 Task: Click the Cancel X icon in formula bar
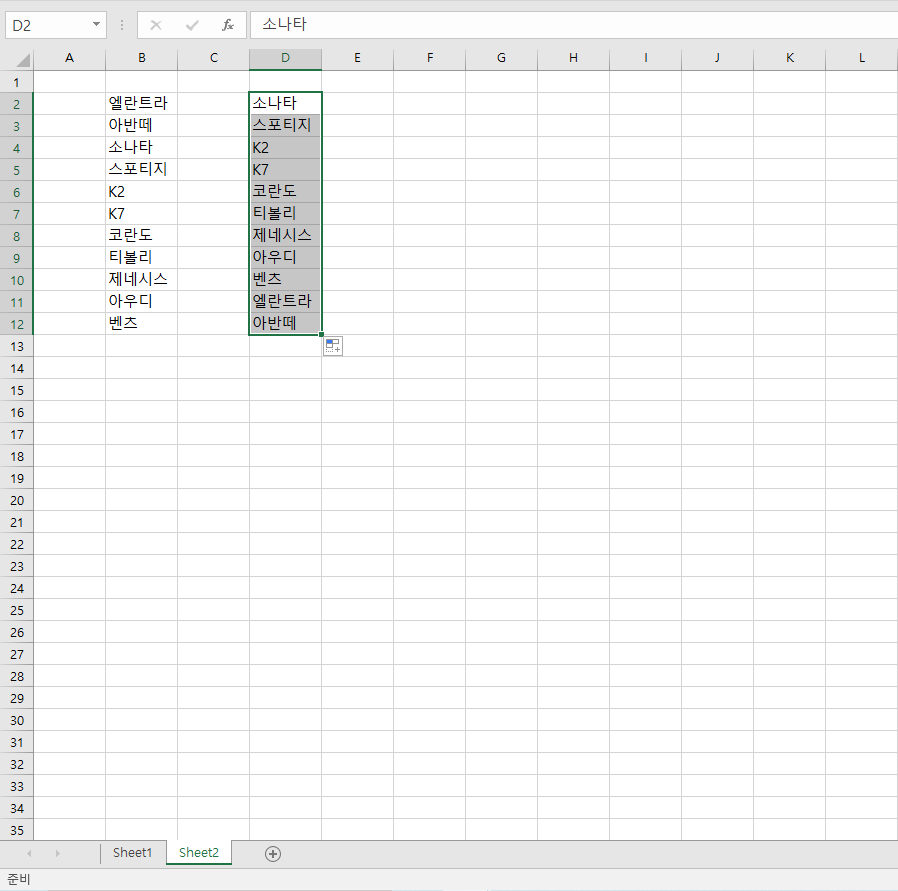tap(156, 25)
